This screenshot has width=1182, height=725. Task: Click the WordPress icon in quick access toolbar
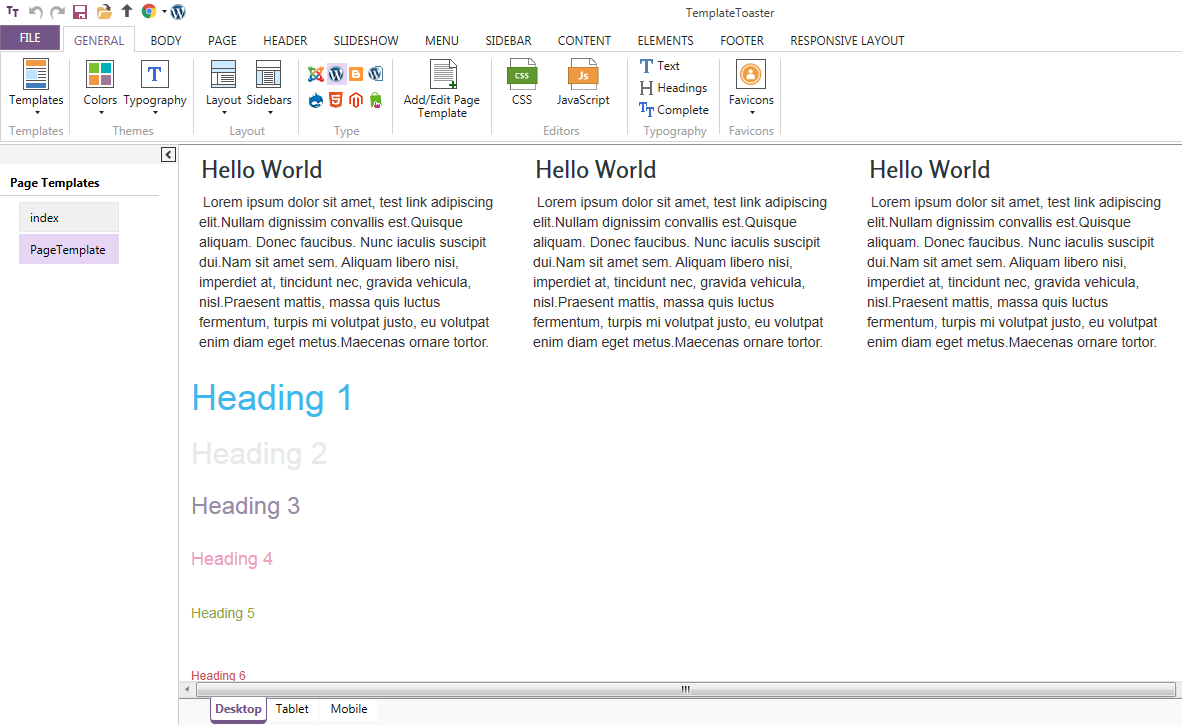178,11
